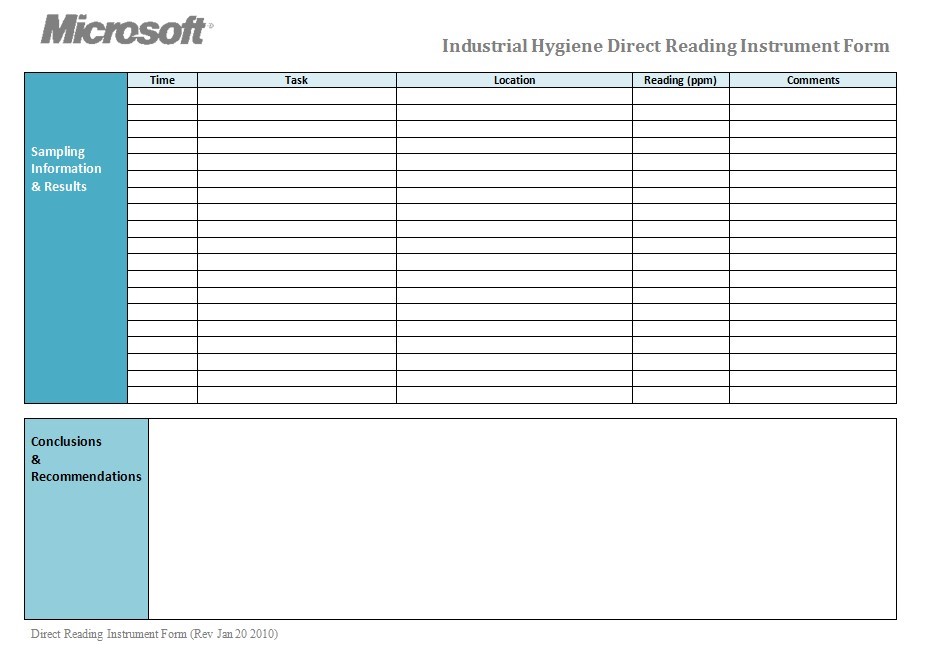Click the footer revision text Rev Jan 20 2010
The height and width of the screenshot is (655, 929).
[x=154, y=634]
